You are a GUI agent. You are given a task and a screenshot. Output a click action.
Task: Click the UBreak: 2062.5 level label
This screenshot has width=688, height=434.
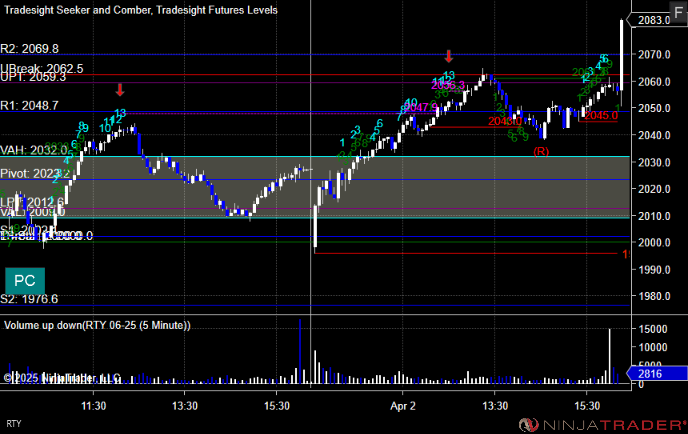[42, 68]
